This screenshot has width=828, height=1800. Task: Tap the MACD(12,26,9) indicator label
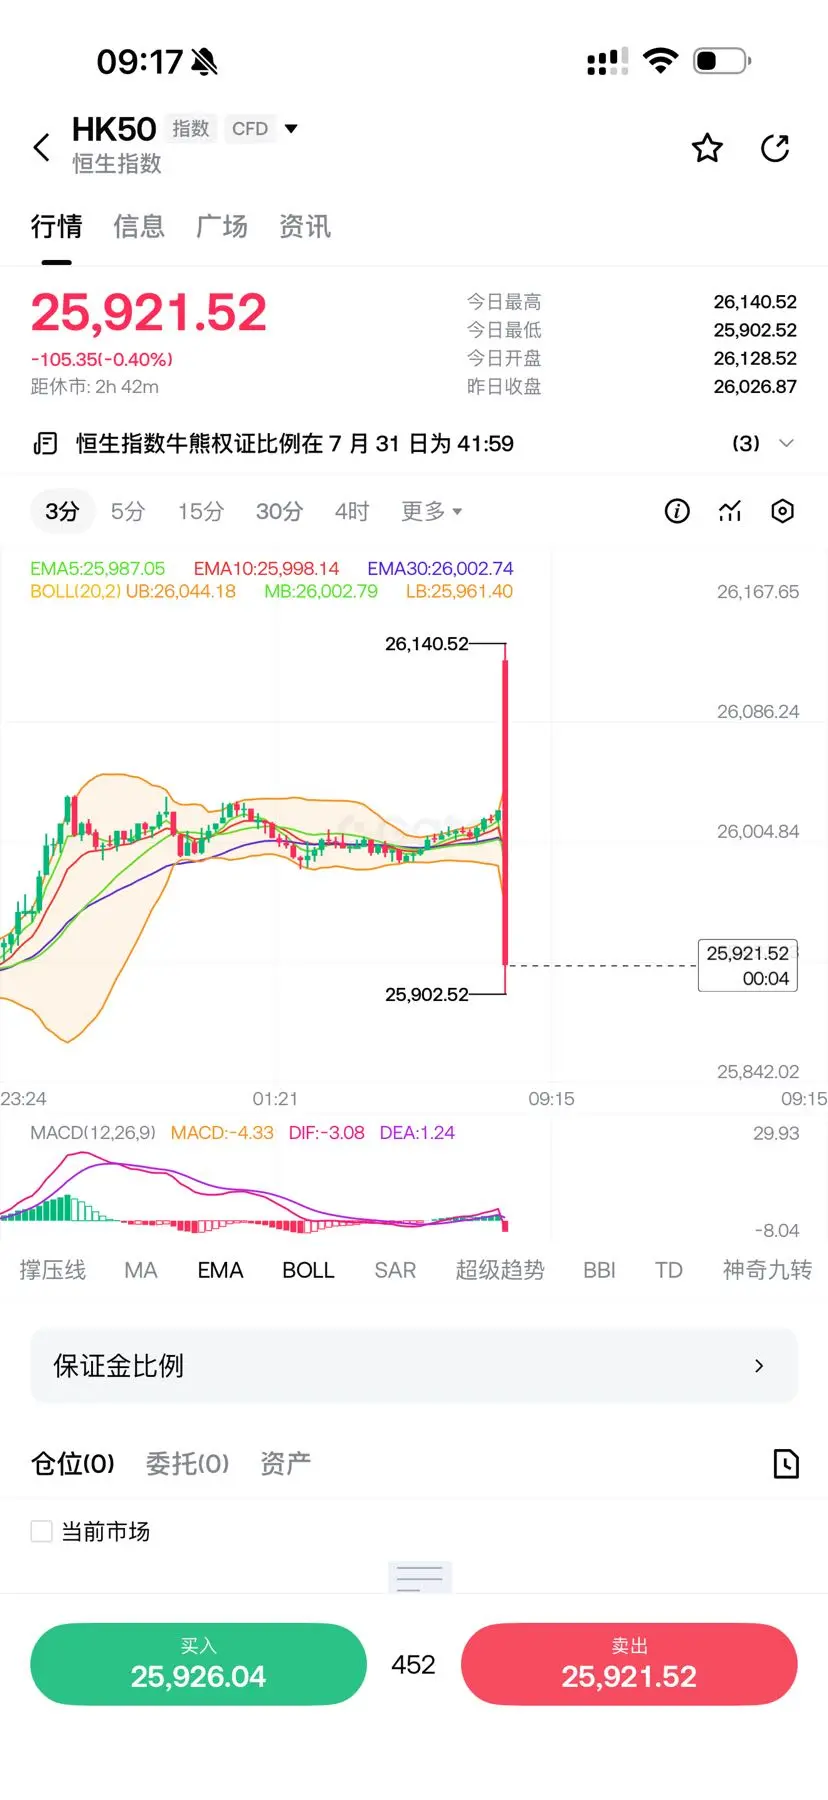[x=93, y=1133]
